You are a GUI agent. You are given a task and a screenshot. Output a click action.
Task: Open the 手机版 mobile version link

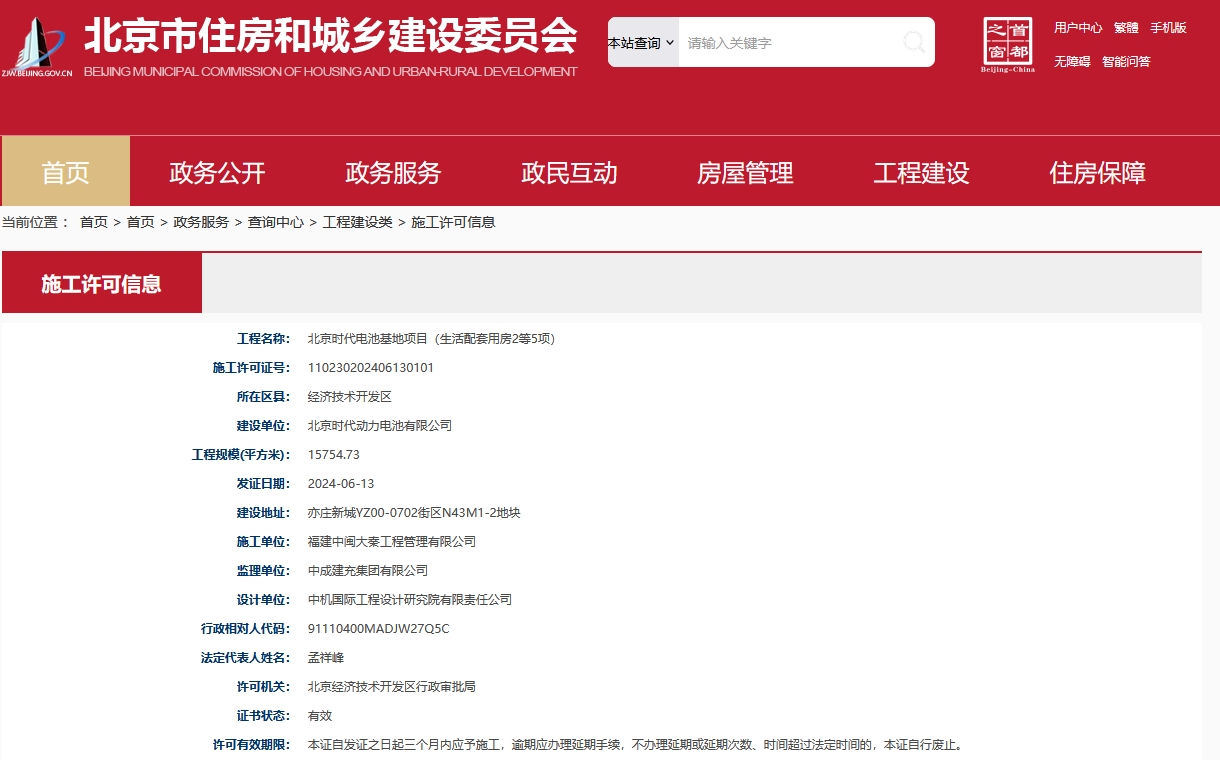coord(1168,28)
